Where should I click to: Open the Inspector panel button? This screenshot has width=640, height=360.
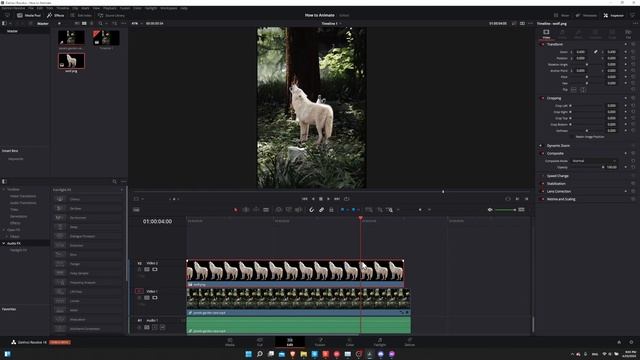[613, 15]
